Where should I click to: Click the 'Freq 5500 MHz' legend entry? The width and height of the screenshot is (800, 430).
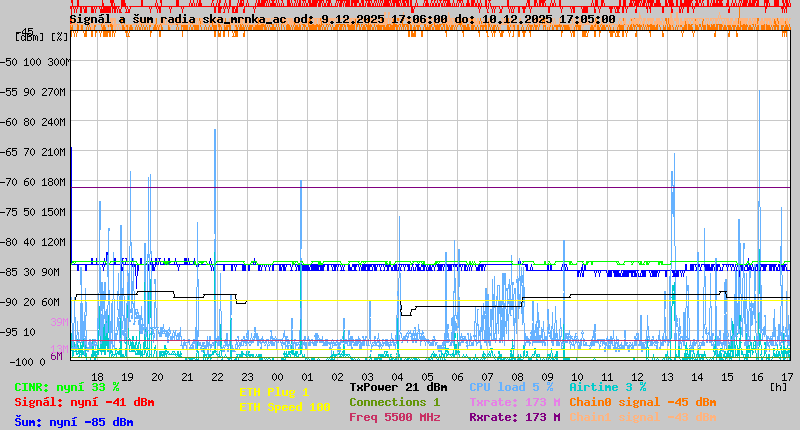point(394,417)
